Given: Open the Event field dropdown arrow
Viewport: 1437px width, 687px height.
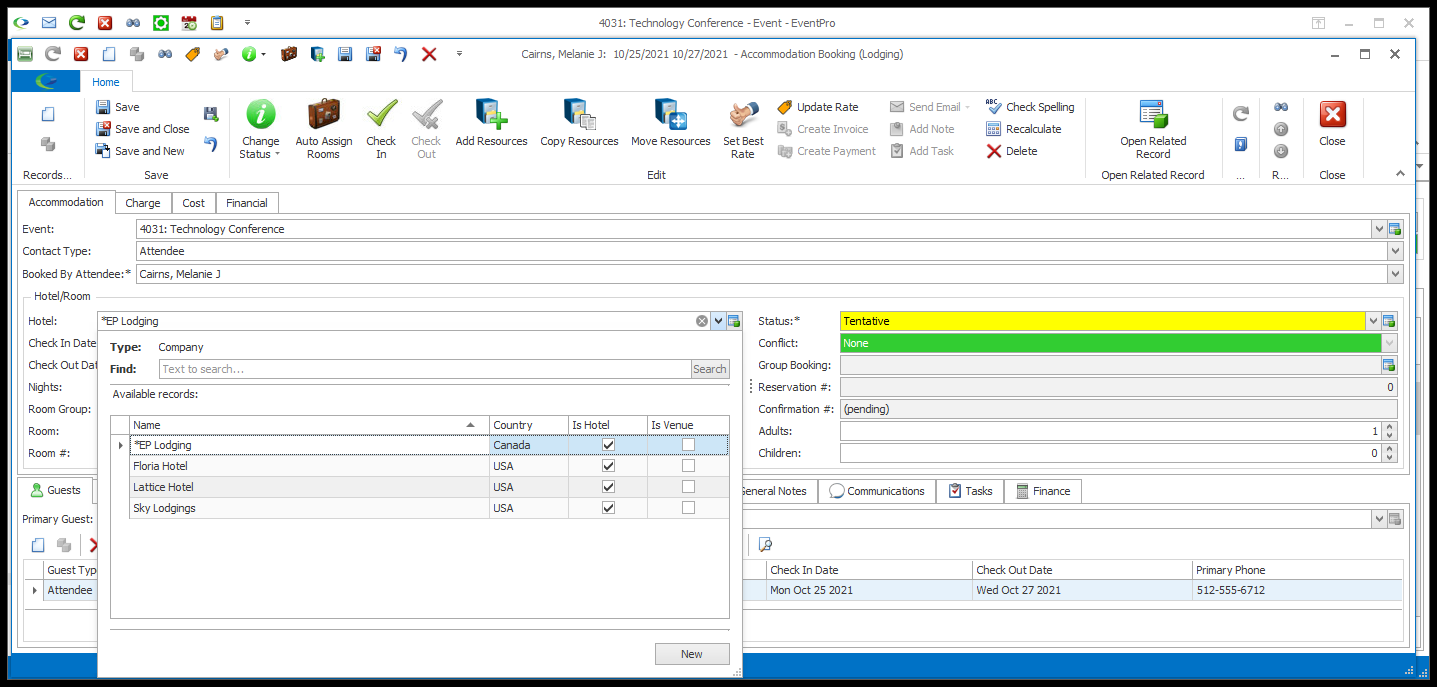Looking at the screenshot, I should pos(1379,229).
